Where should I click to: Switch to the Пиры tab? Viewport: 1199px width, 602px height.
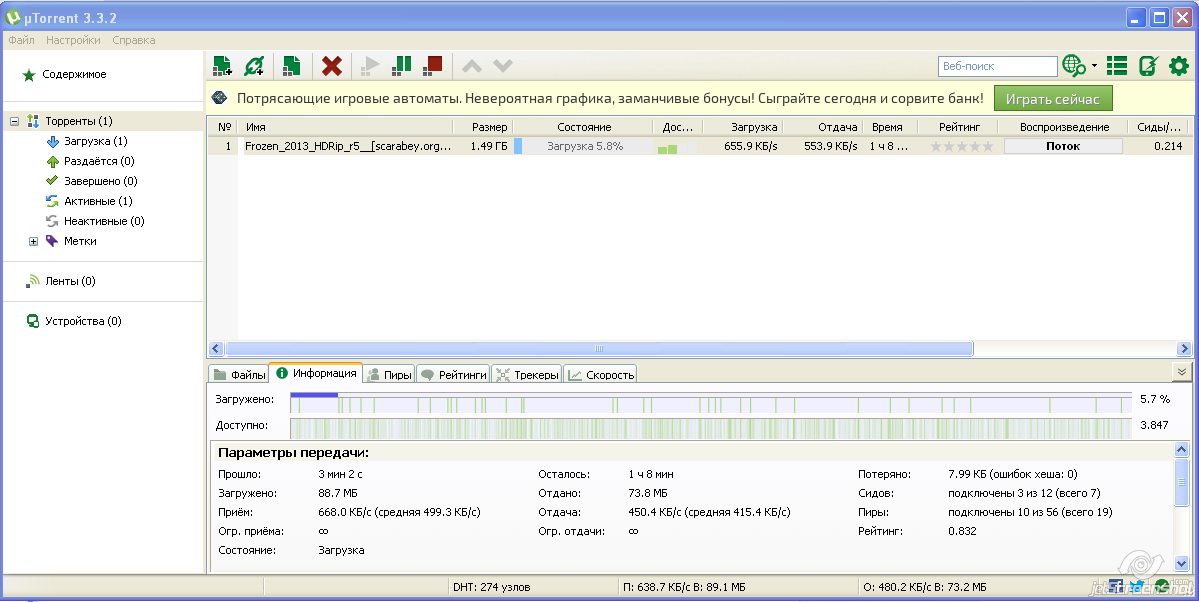click(389, 375)
